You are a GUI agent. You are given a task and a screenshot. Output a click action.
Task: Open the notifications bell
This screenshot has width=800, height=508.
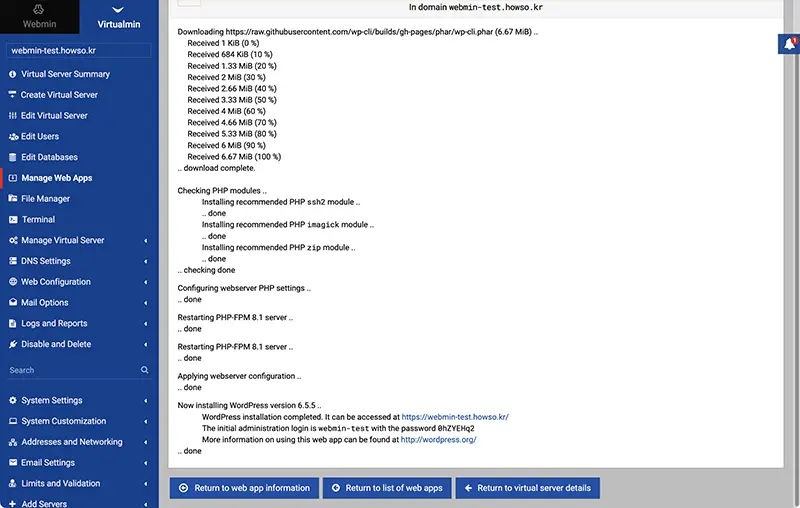pyautogui.click(x=789, y=44)
